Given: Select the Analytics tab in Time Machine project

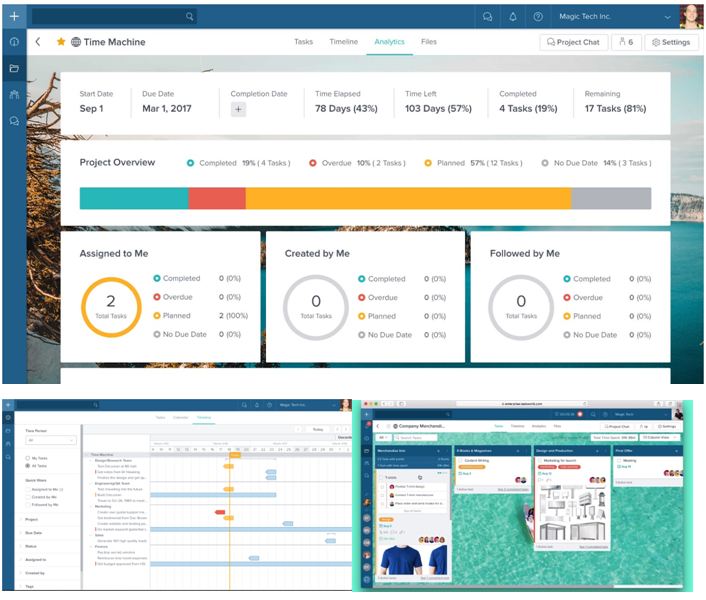Looking at the screenshot, I should click(x=389, y=42).
